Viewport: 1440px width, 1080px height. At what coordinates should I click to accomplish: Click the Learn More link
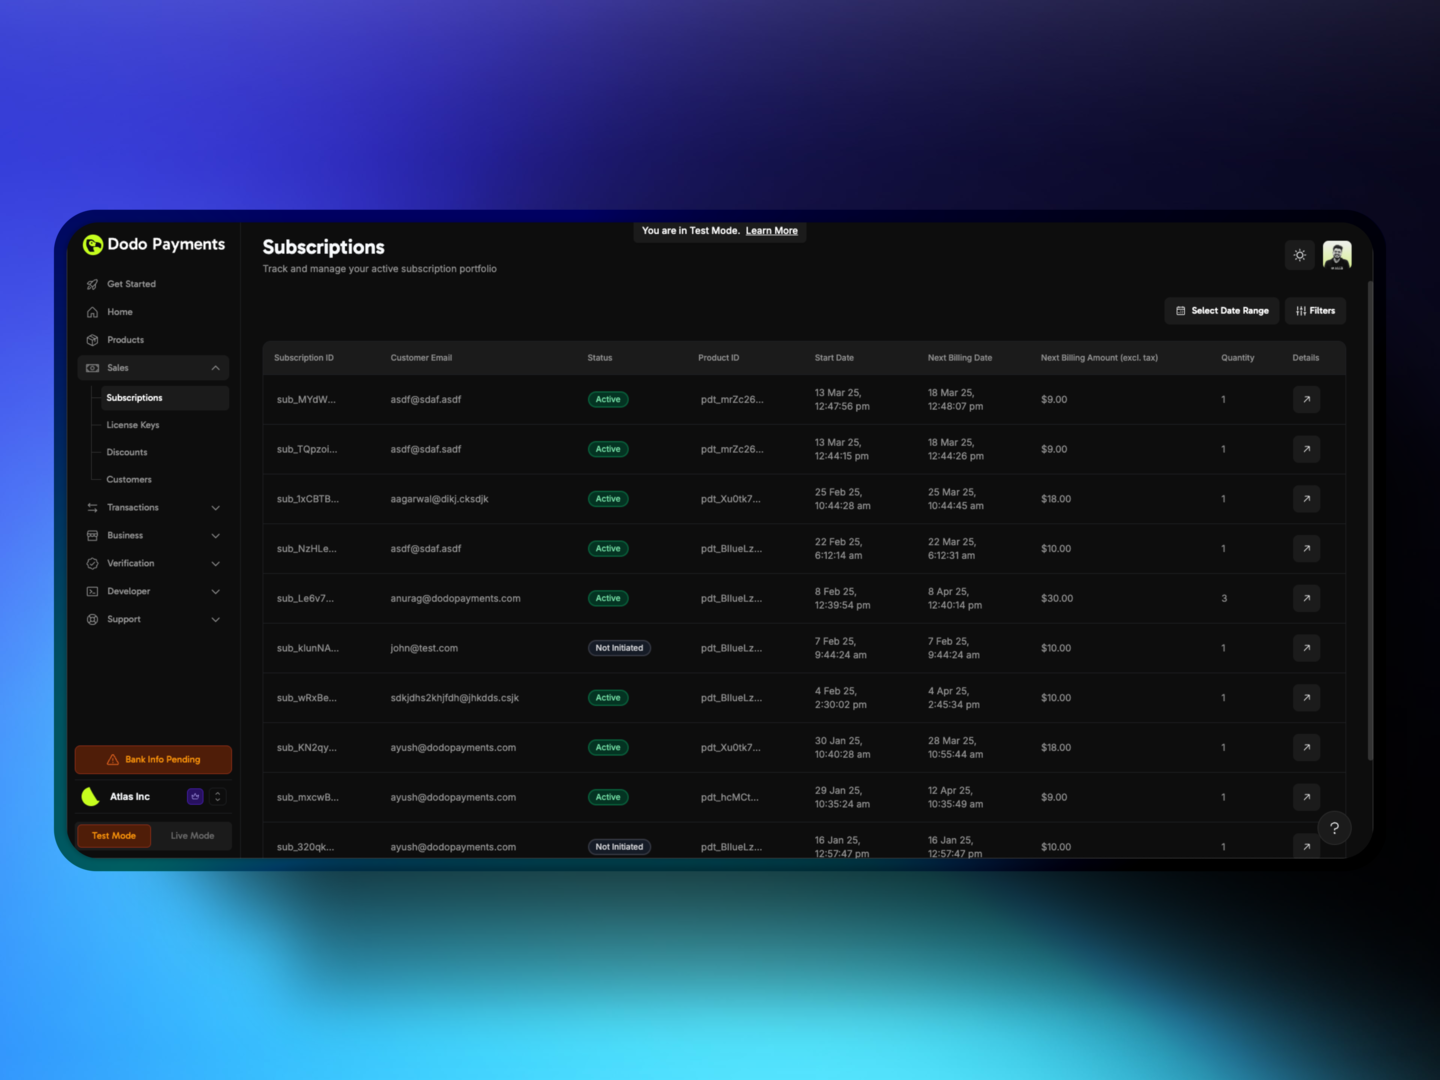pos(772,231)
